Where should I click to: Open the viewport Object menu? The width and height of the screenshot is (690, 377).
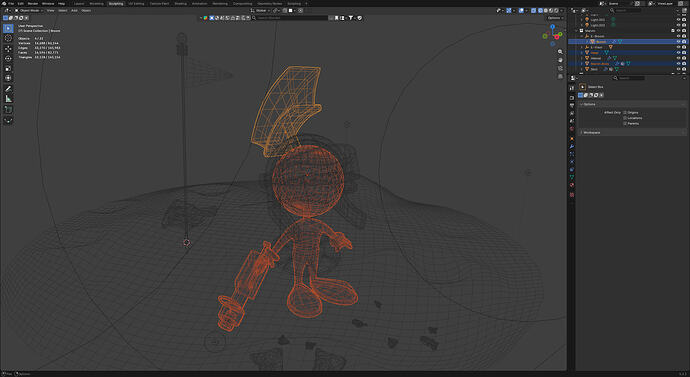(x=86, y=11)
